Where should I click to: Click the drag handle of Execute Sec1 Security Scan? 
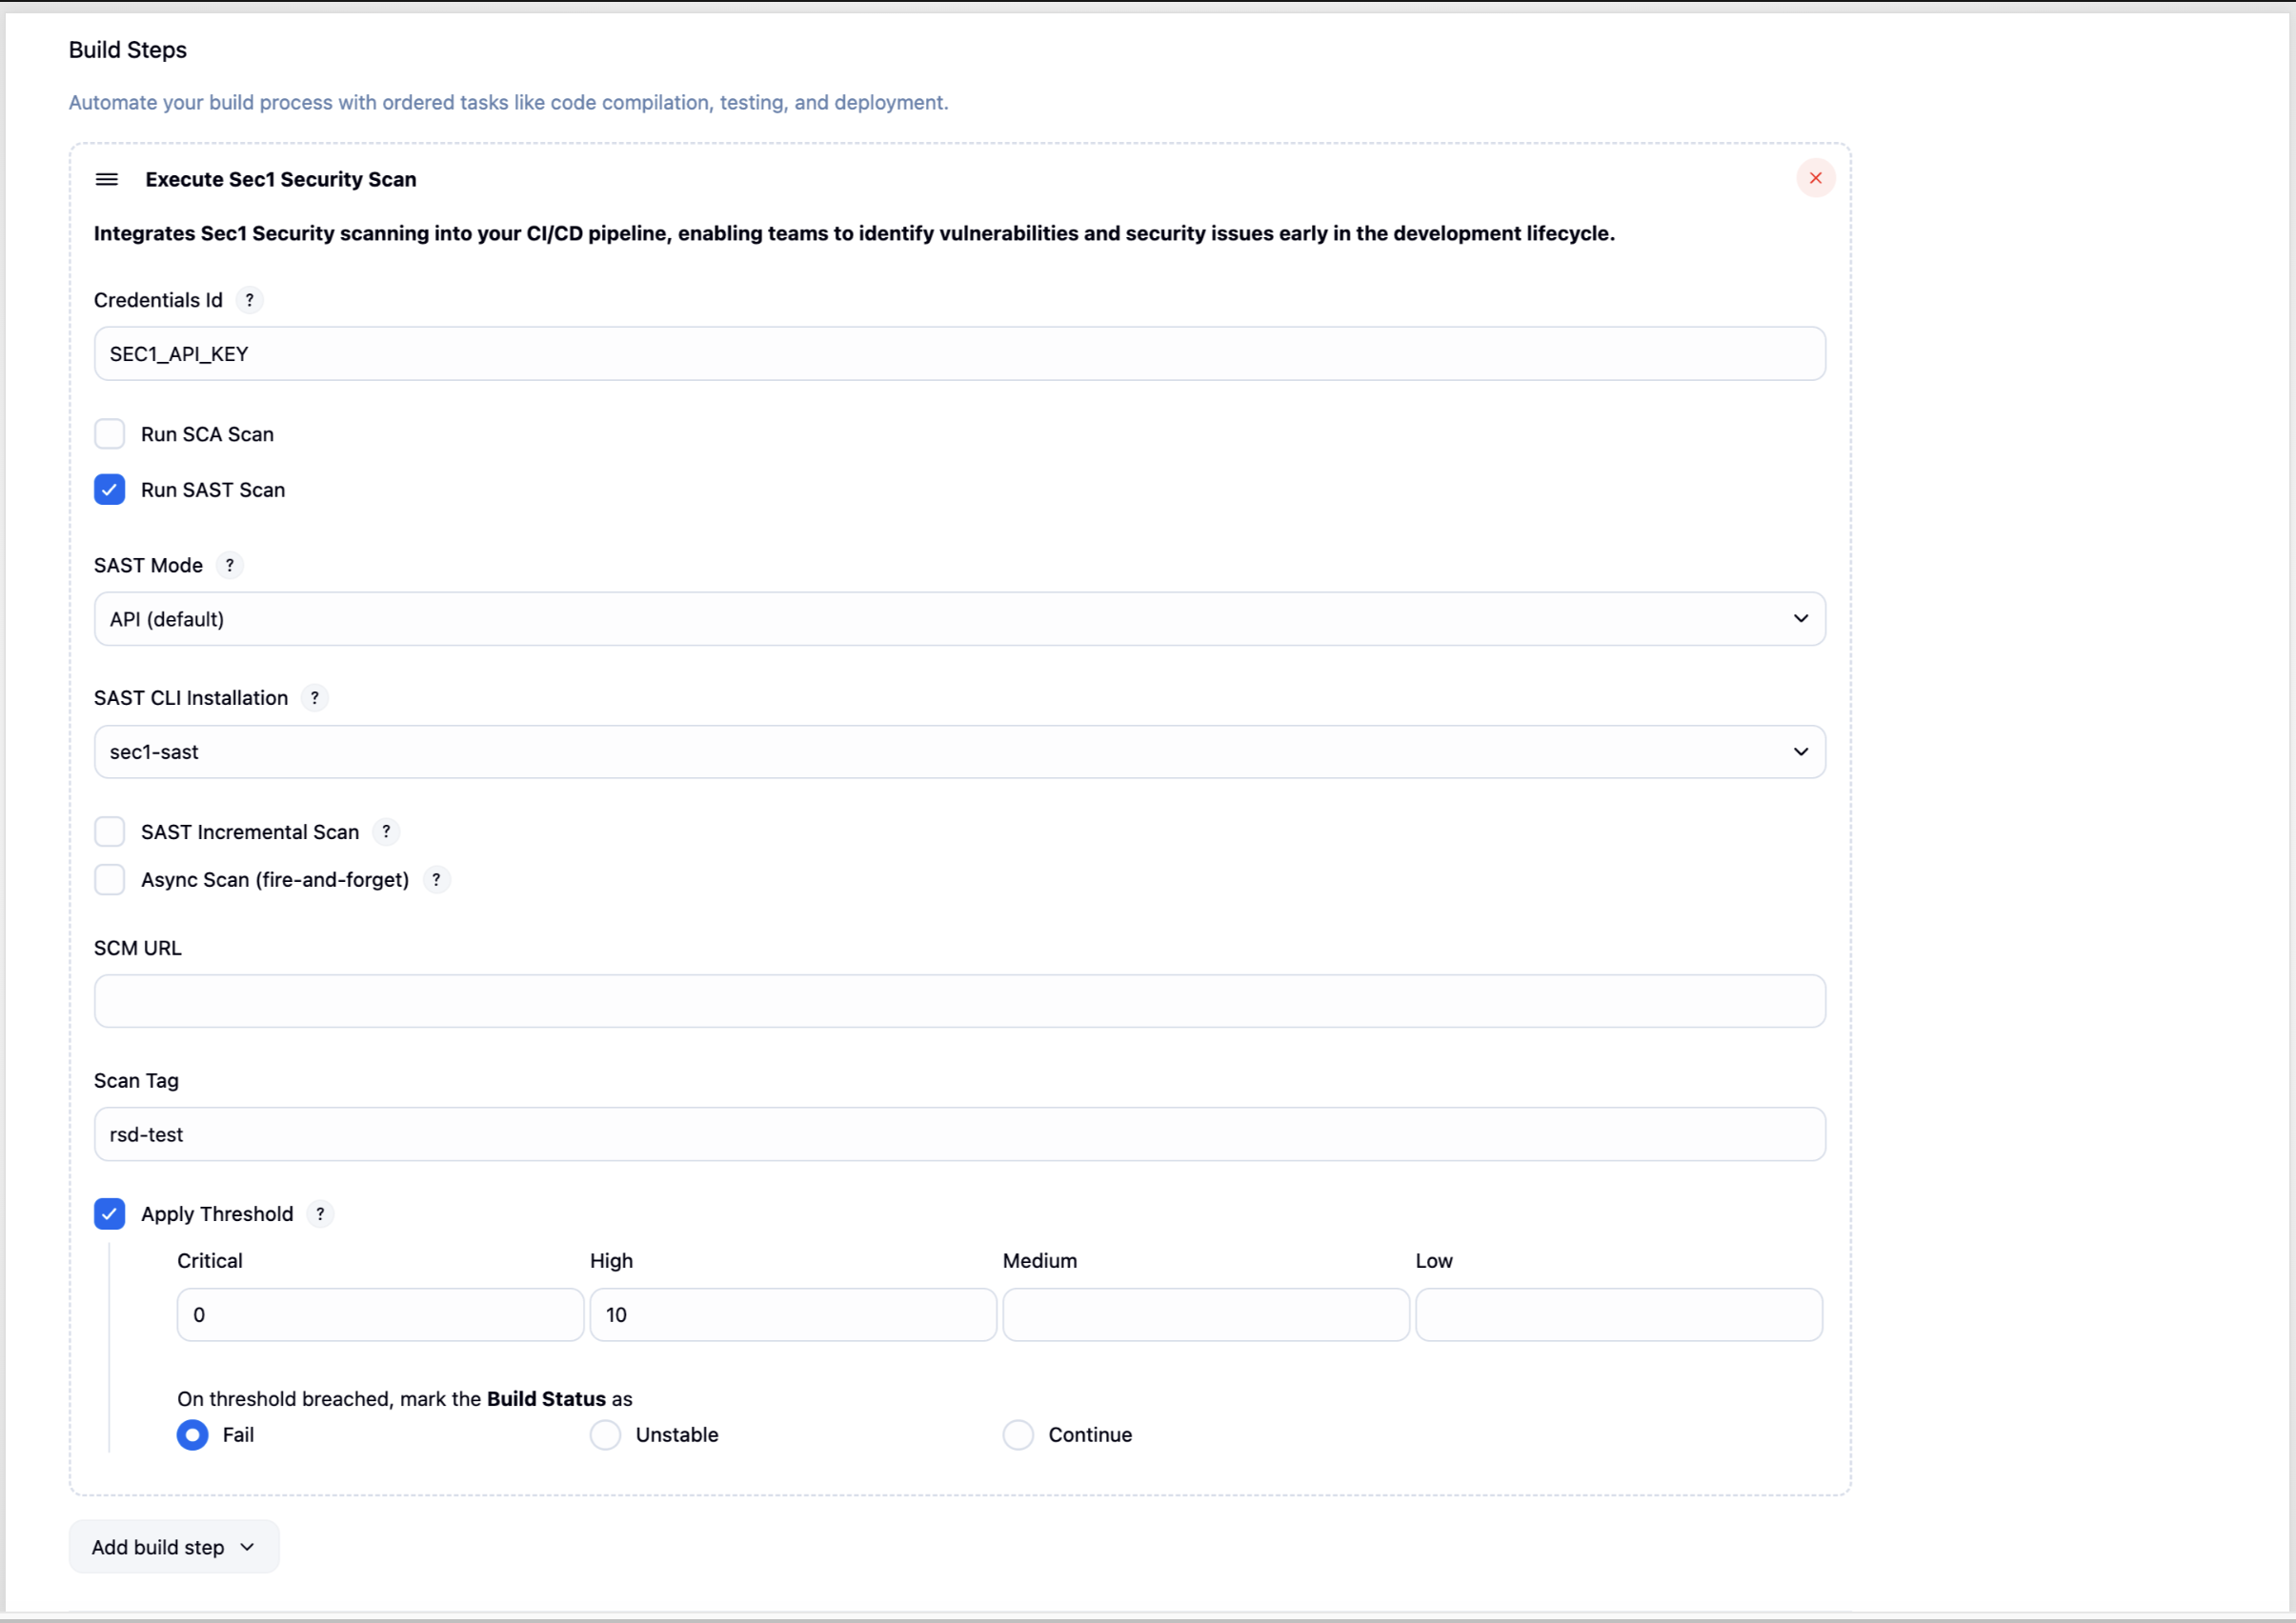(107, 179)
